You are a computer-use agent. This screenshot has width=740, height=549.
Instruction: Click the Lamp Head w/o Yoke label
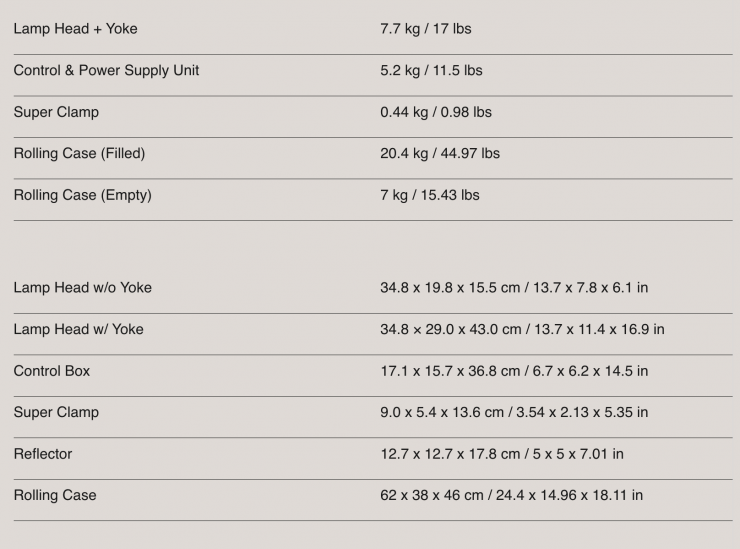click(82, 288)
